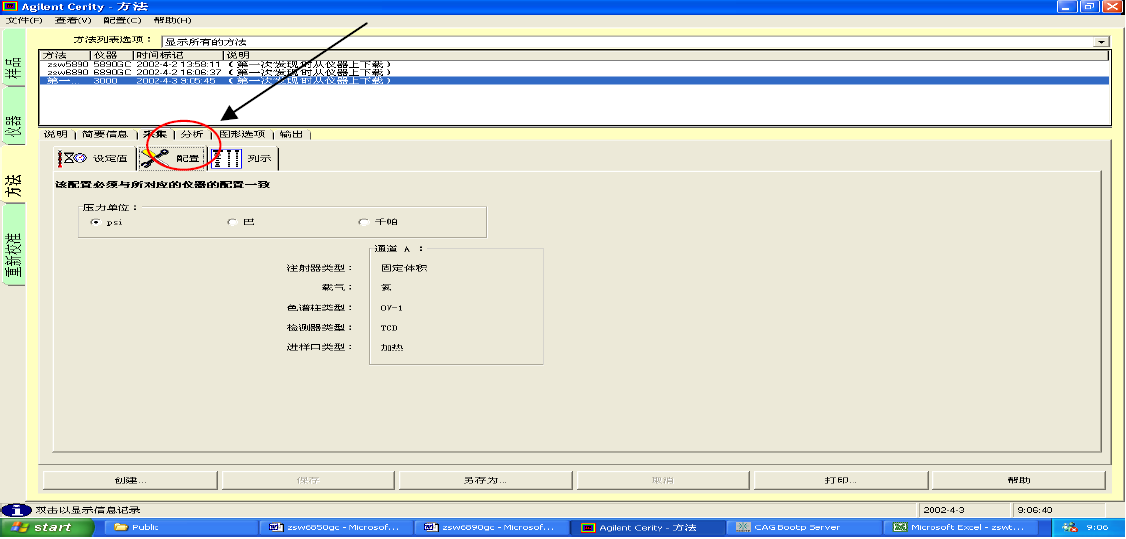Open the 重新校准 side tab
Screen dimensions: 1126x539
click(13, 244)
